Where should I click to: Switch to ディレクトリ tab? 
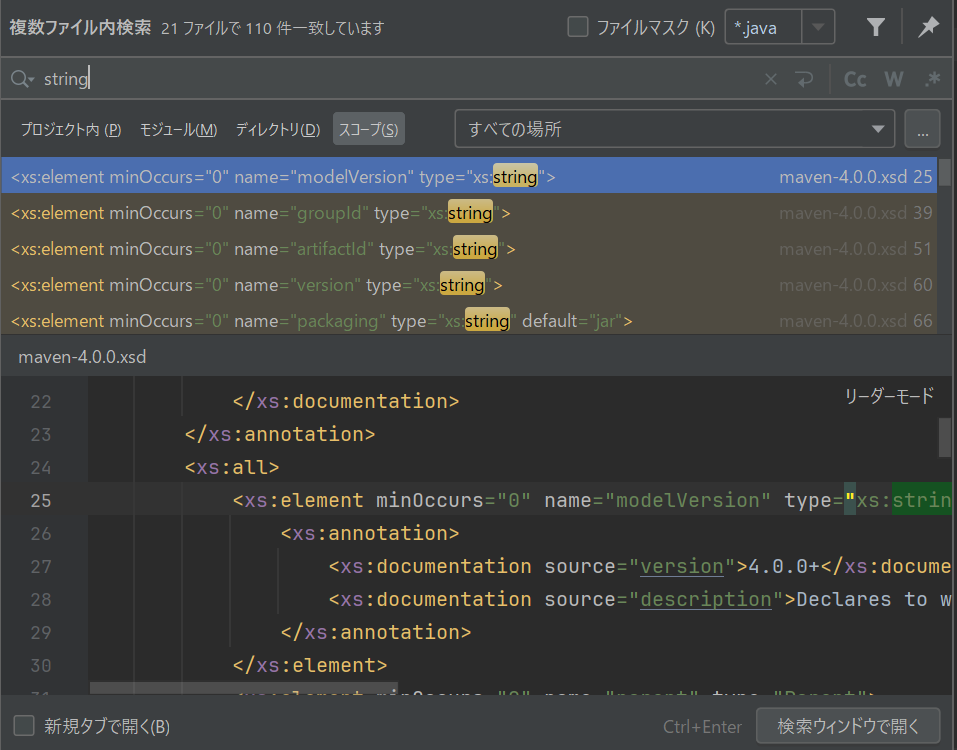click(278, 129)
